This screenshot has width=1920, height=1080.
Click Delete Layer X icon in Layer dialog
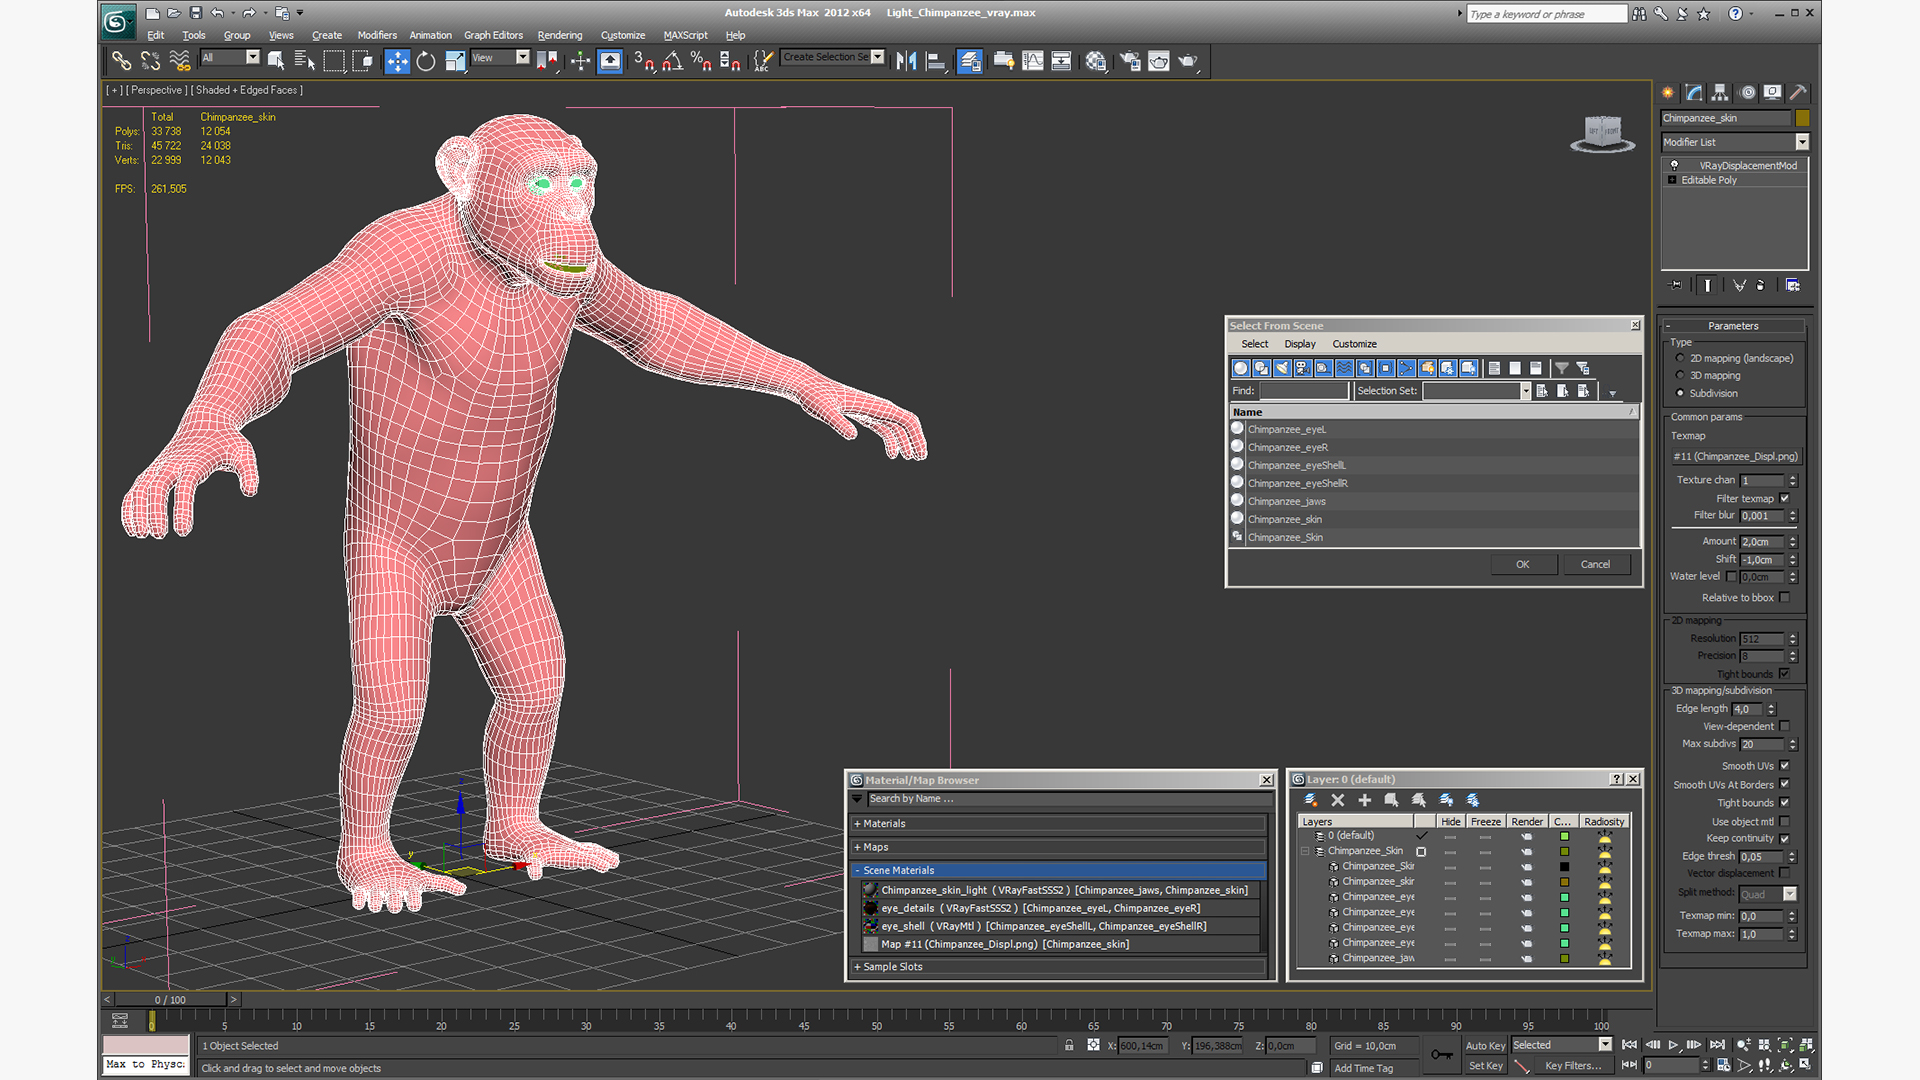tap(1338, 800)
